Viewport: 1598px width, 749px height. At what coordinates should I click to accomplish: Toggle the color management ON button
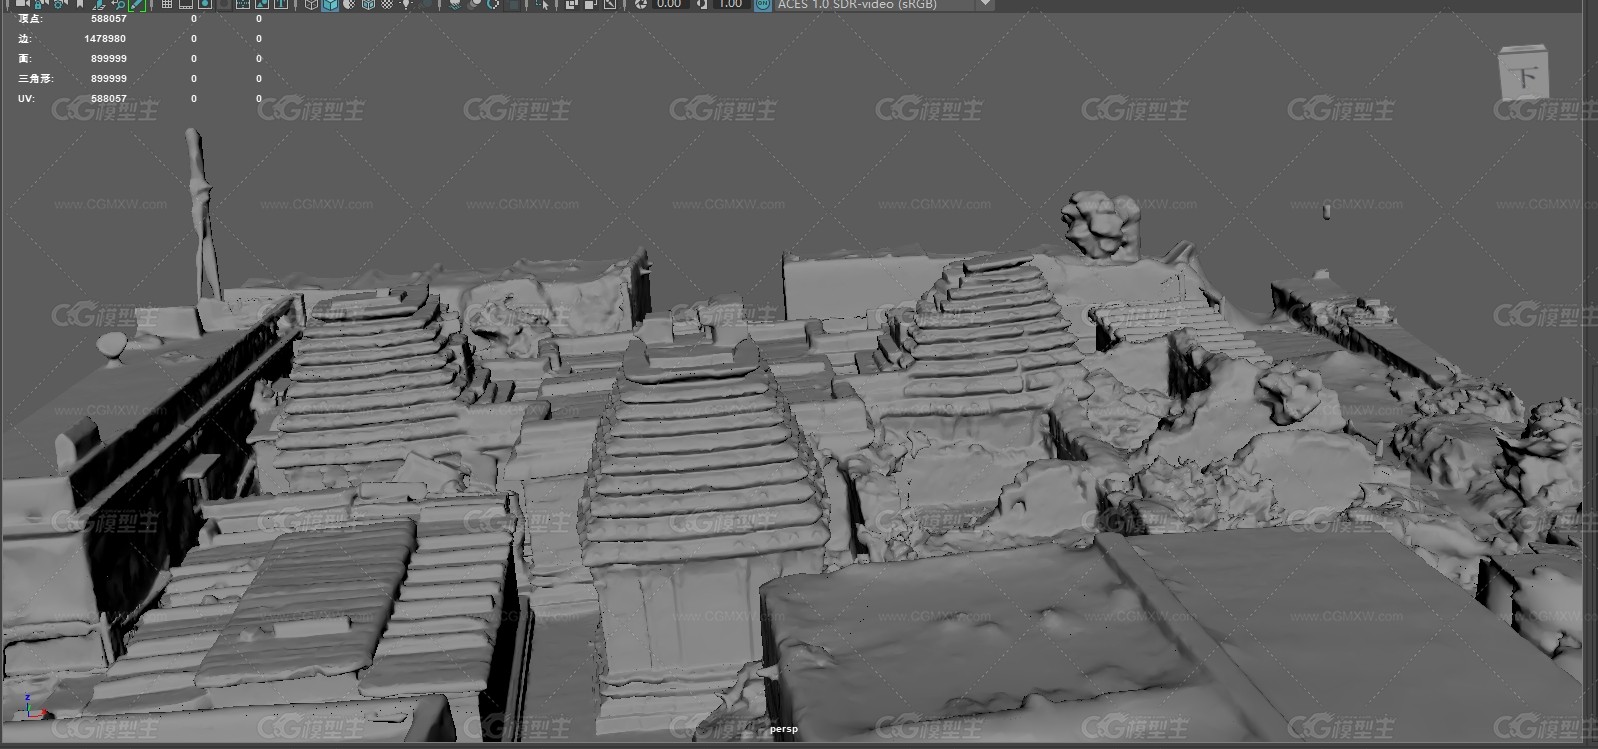(763, 5)
